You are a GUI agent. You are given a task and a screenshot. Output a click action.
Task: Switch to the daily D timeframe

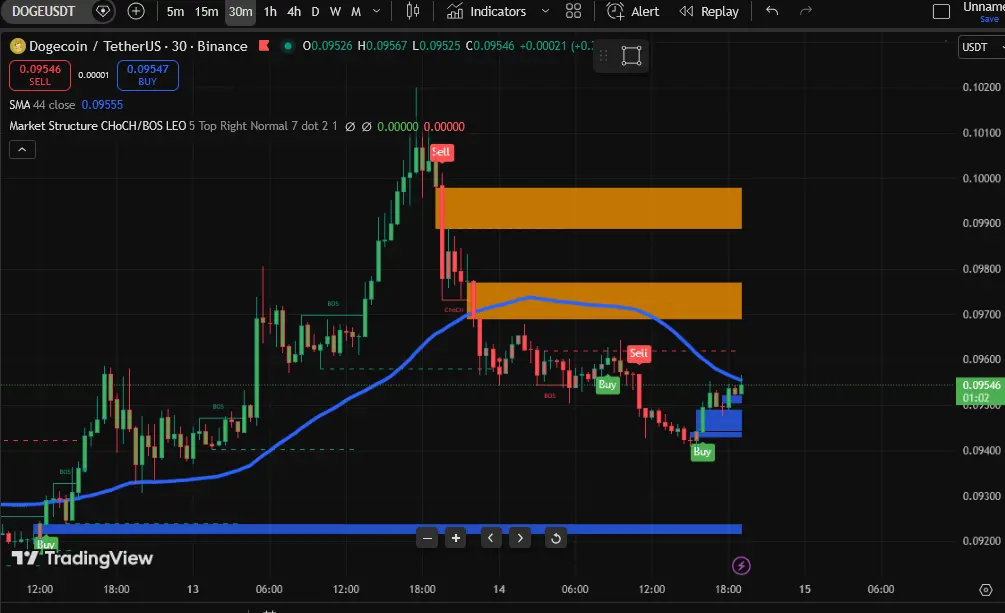click(315, 12)
